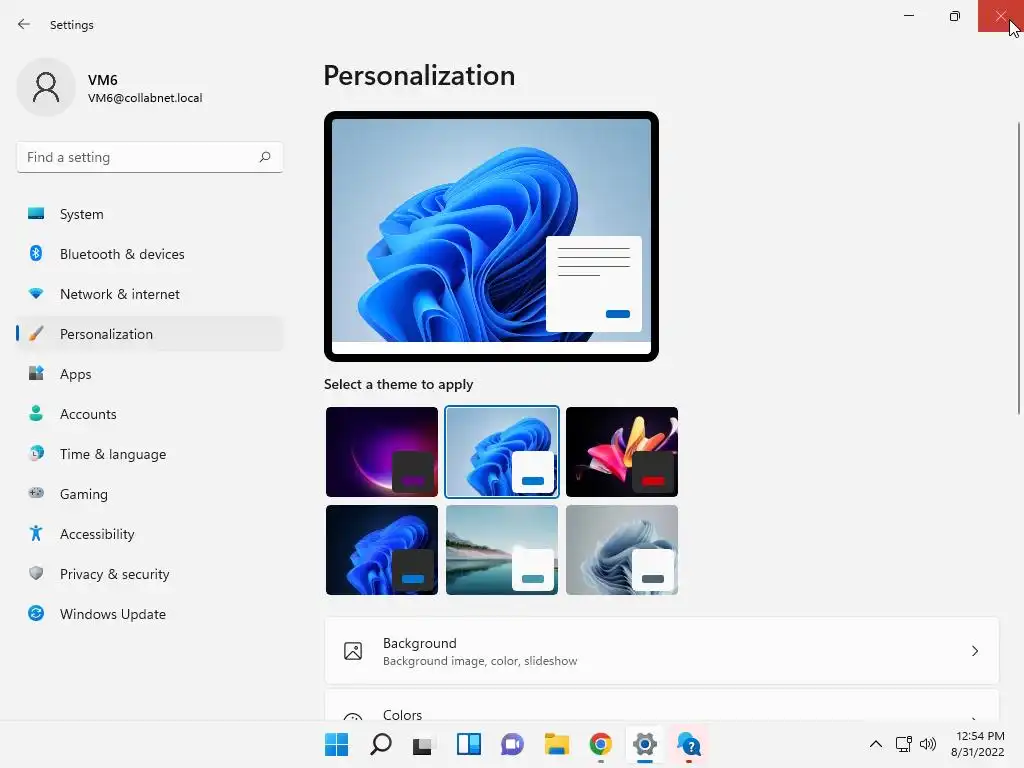1024x768 pixels.
Task: Click the back arrow in Settings header
Action: 24,24
